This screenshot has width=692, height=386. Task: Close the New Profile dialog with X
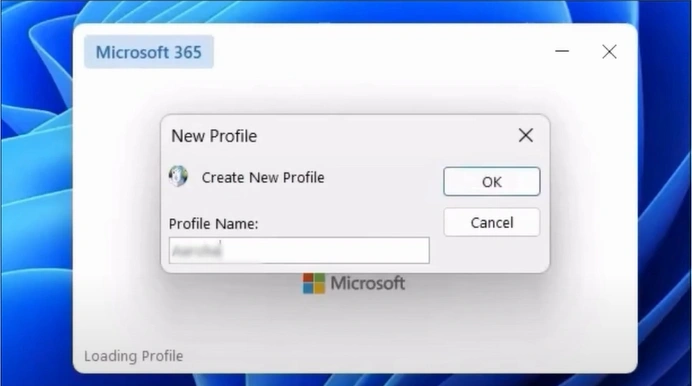click(x=526, y=135)
